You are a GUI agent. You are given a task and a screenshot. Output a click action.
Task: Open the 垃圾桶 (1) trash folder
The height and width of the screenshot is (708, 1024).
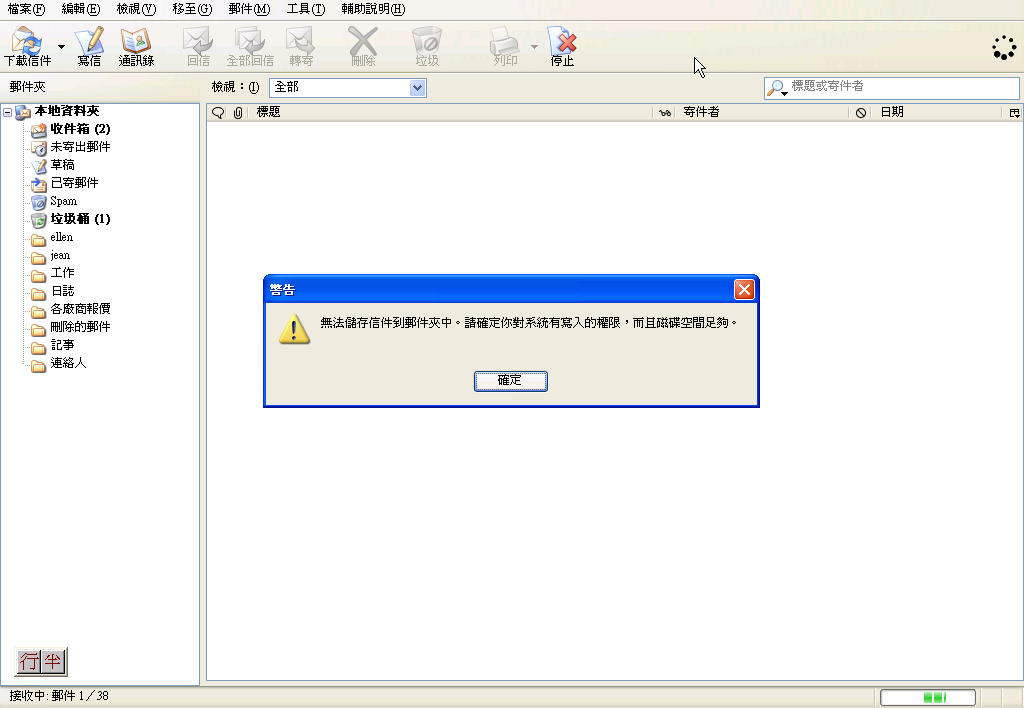80,219
